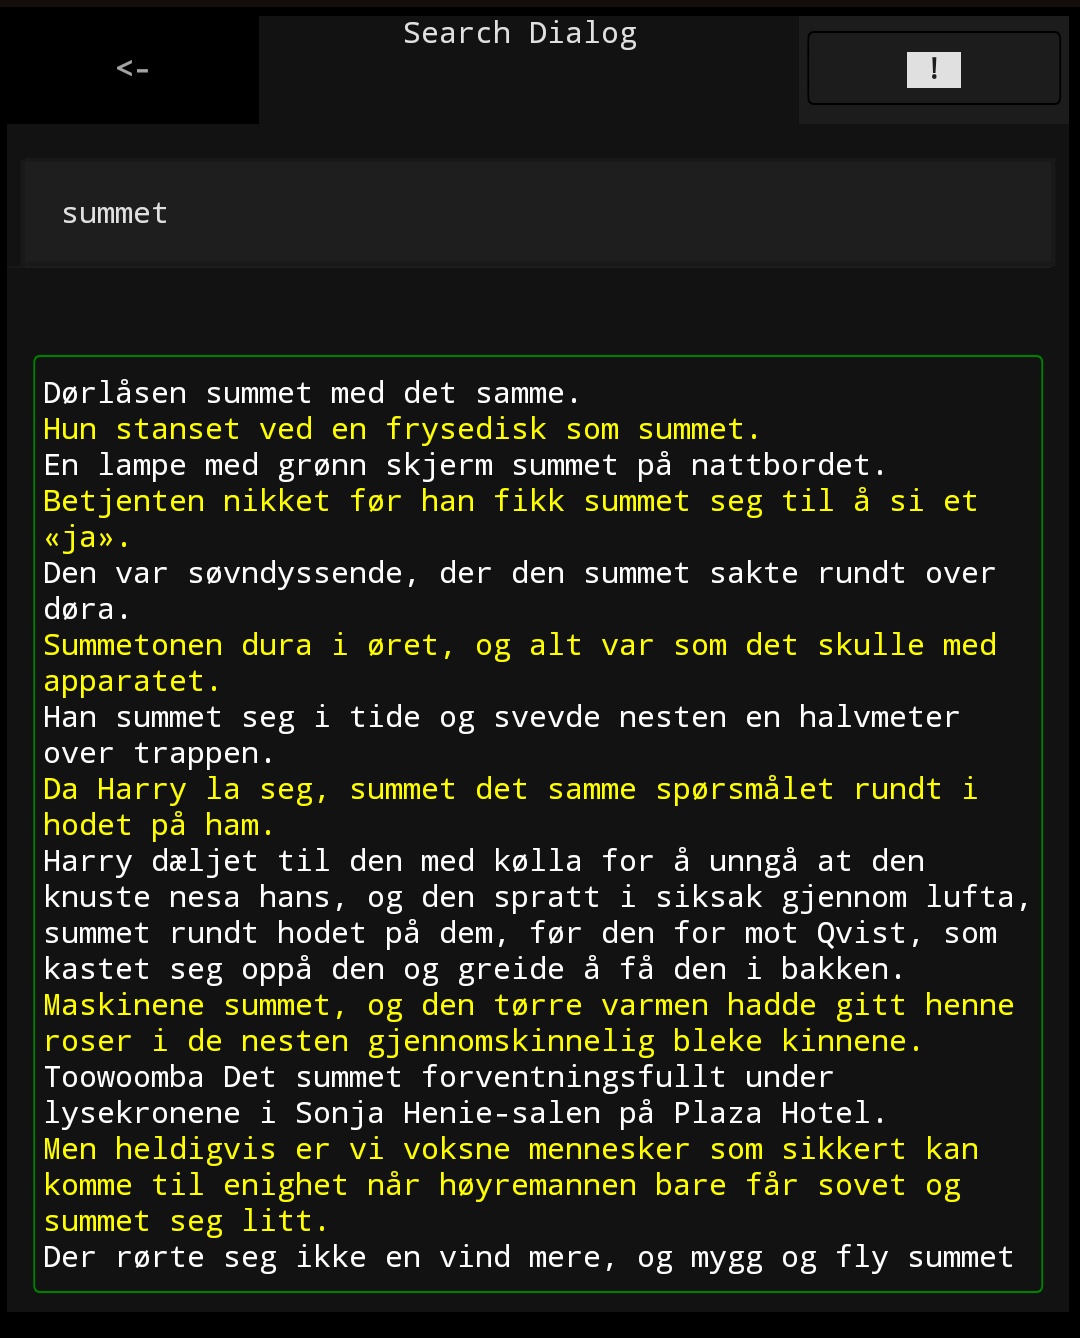Image resolution: width=1080 pixels, height=1338 pixels.
Task: Click the result line mentioning "Plaza Hotel"
Action: (x=465, y=1114)
